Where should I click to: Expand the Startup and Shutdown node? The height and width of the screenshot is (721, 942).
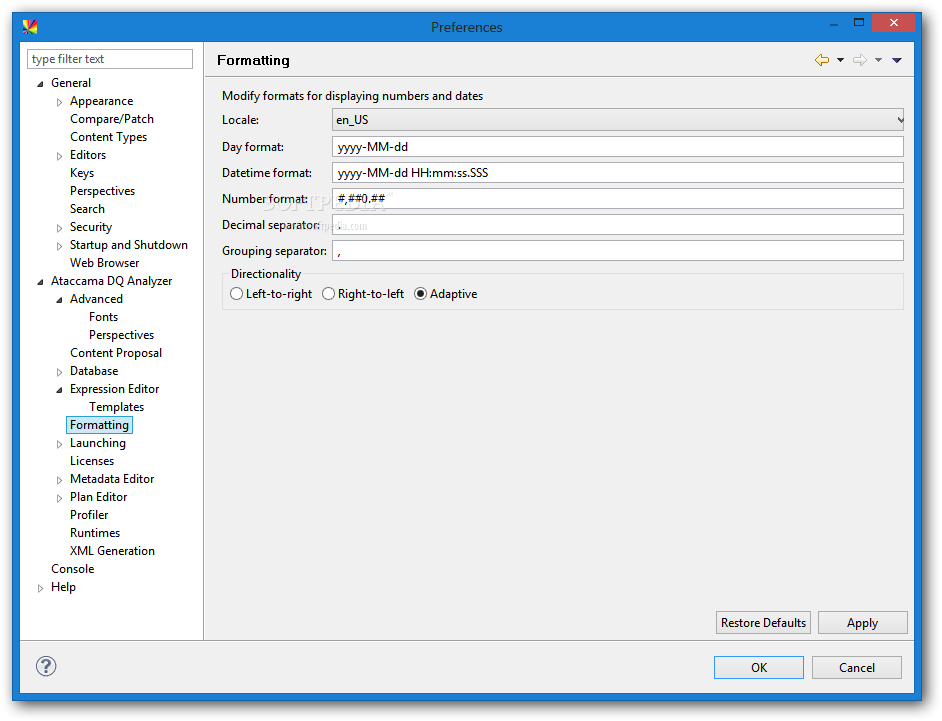coord(59,246)
